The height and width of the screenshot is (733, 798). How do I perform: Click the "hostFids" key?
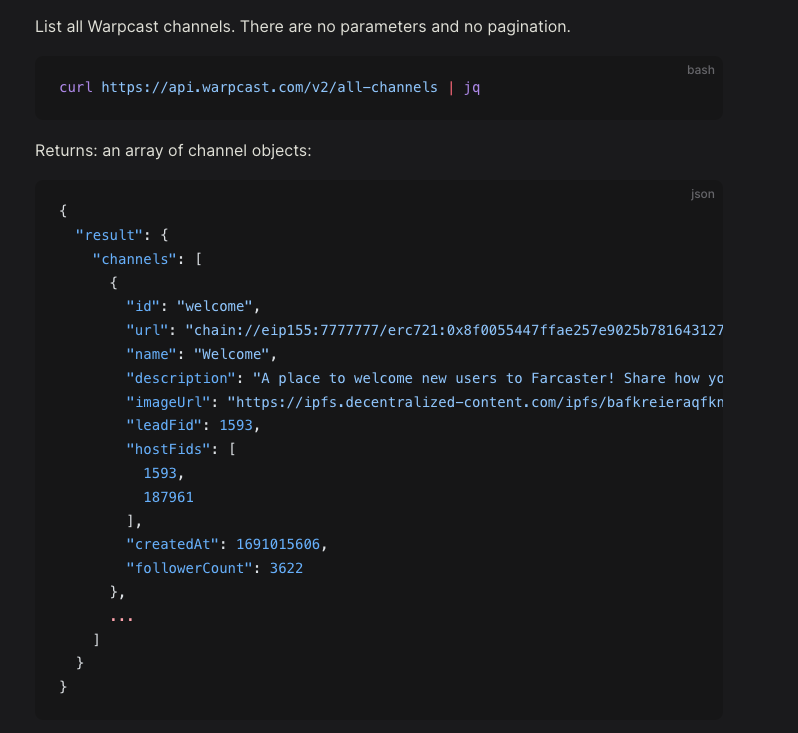pyautogui.click(x=168, y=449)
